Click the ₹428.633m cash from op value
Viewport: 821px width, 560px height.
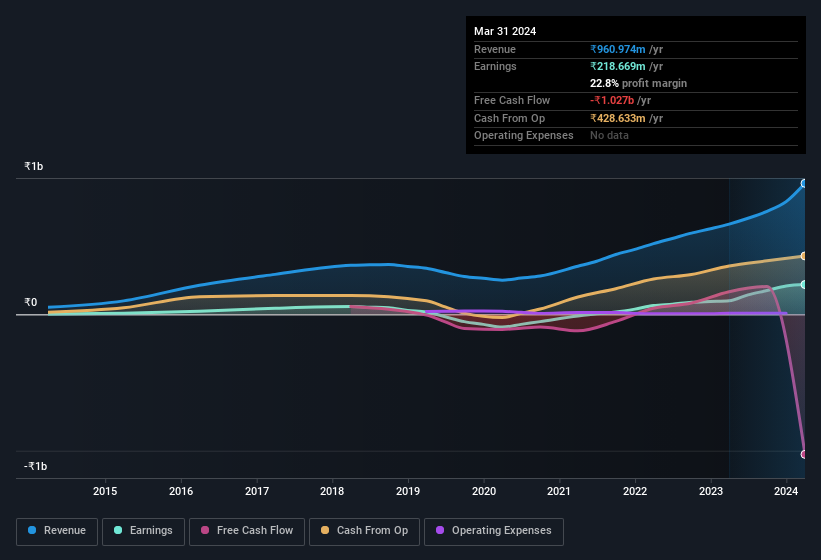618,118
